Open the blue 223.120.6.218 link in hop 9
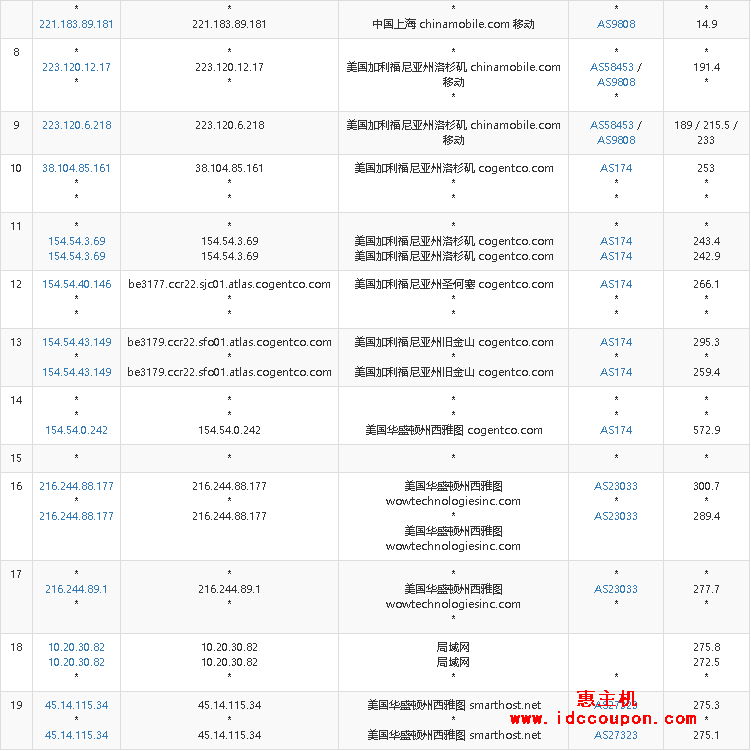Image resolution: width=751 pixels, height=751 pixels. pyautogui.click(x=76, y=125)
